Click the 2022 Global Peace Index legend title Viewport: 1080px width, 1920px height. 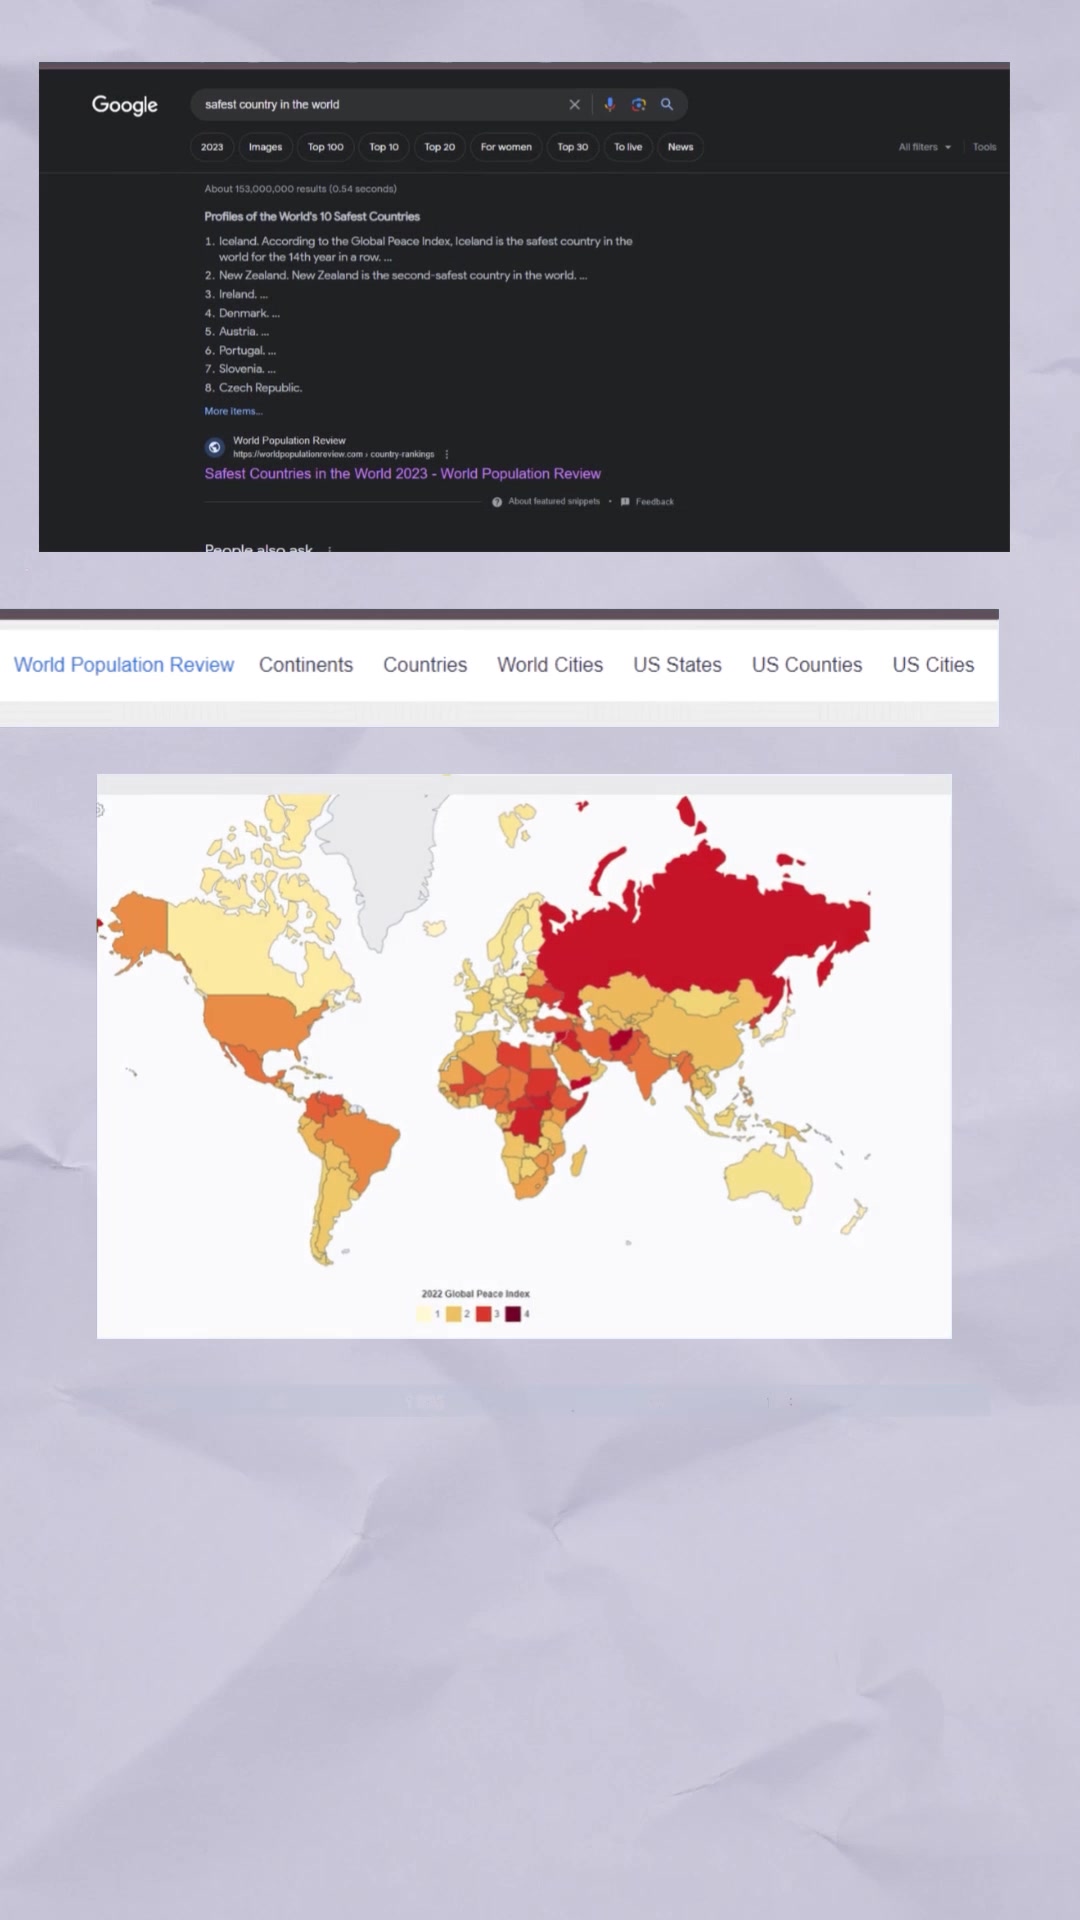[x=476, y=1294]
